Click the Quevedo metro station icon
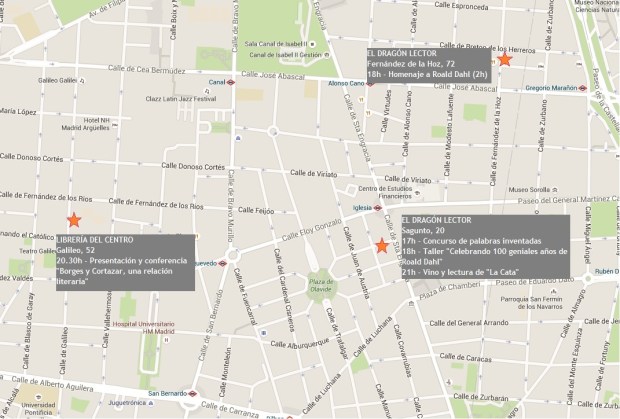The height and width of the screenshot is (419, 620). click(x=223, y=264)
